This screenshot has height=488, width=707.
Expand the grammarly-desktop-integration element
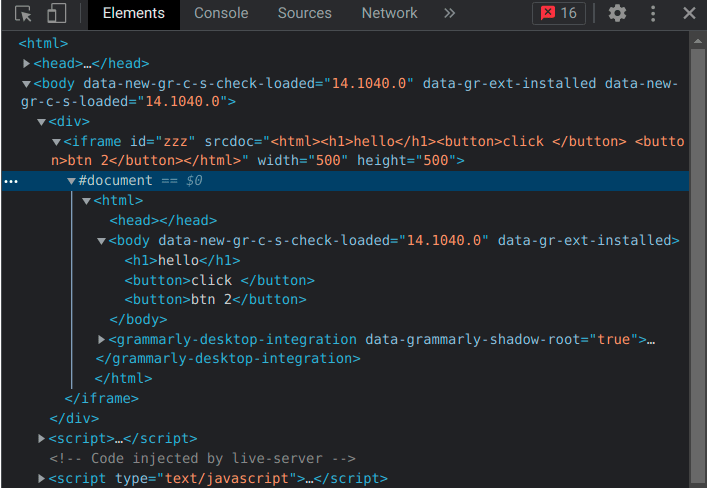click(101, 339)
